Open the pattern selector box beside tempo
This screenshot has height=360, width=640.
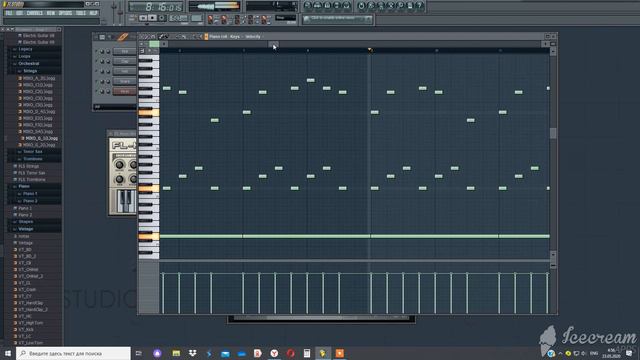click(x=196, y=18)
